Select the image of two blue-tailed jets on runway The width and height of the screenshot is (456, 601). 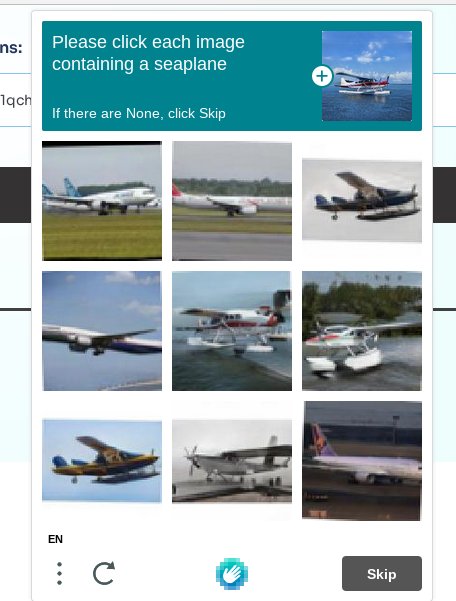102,201
